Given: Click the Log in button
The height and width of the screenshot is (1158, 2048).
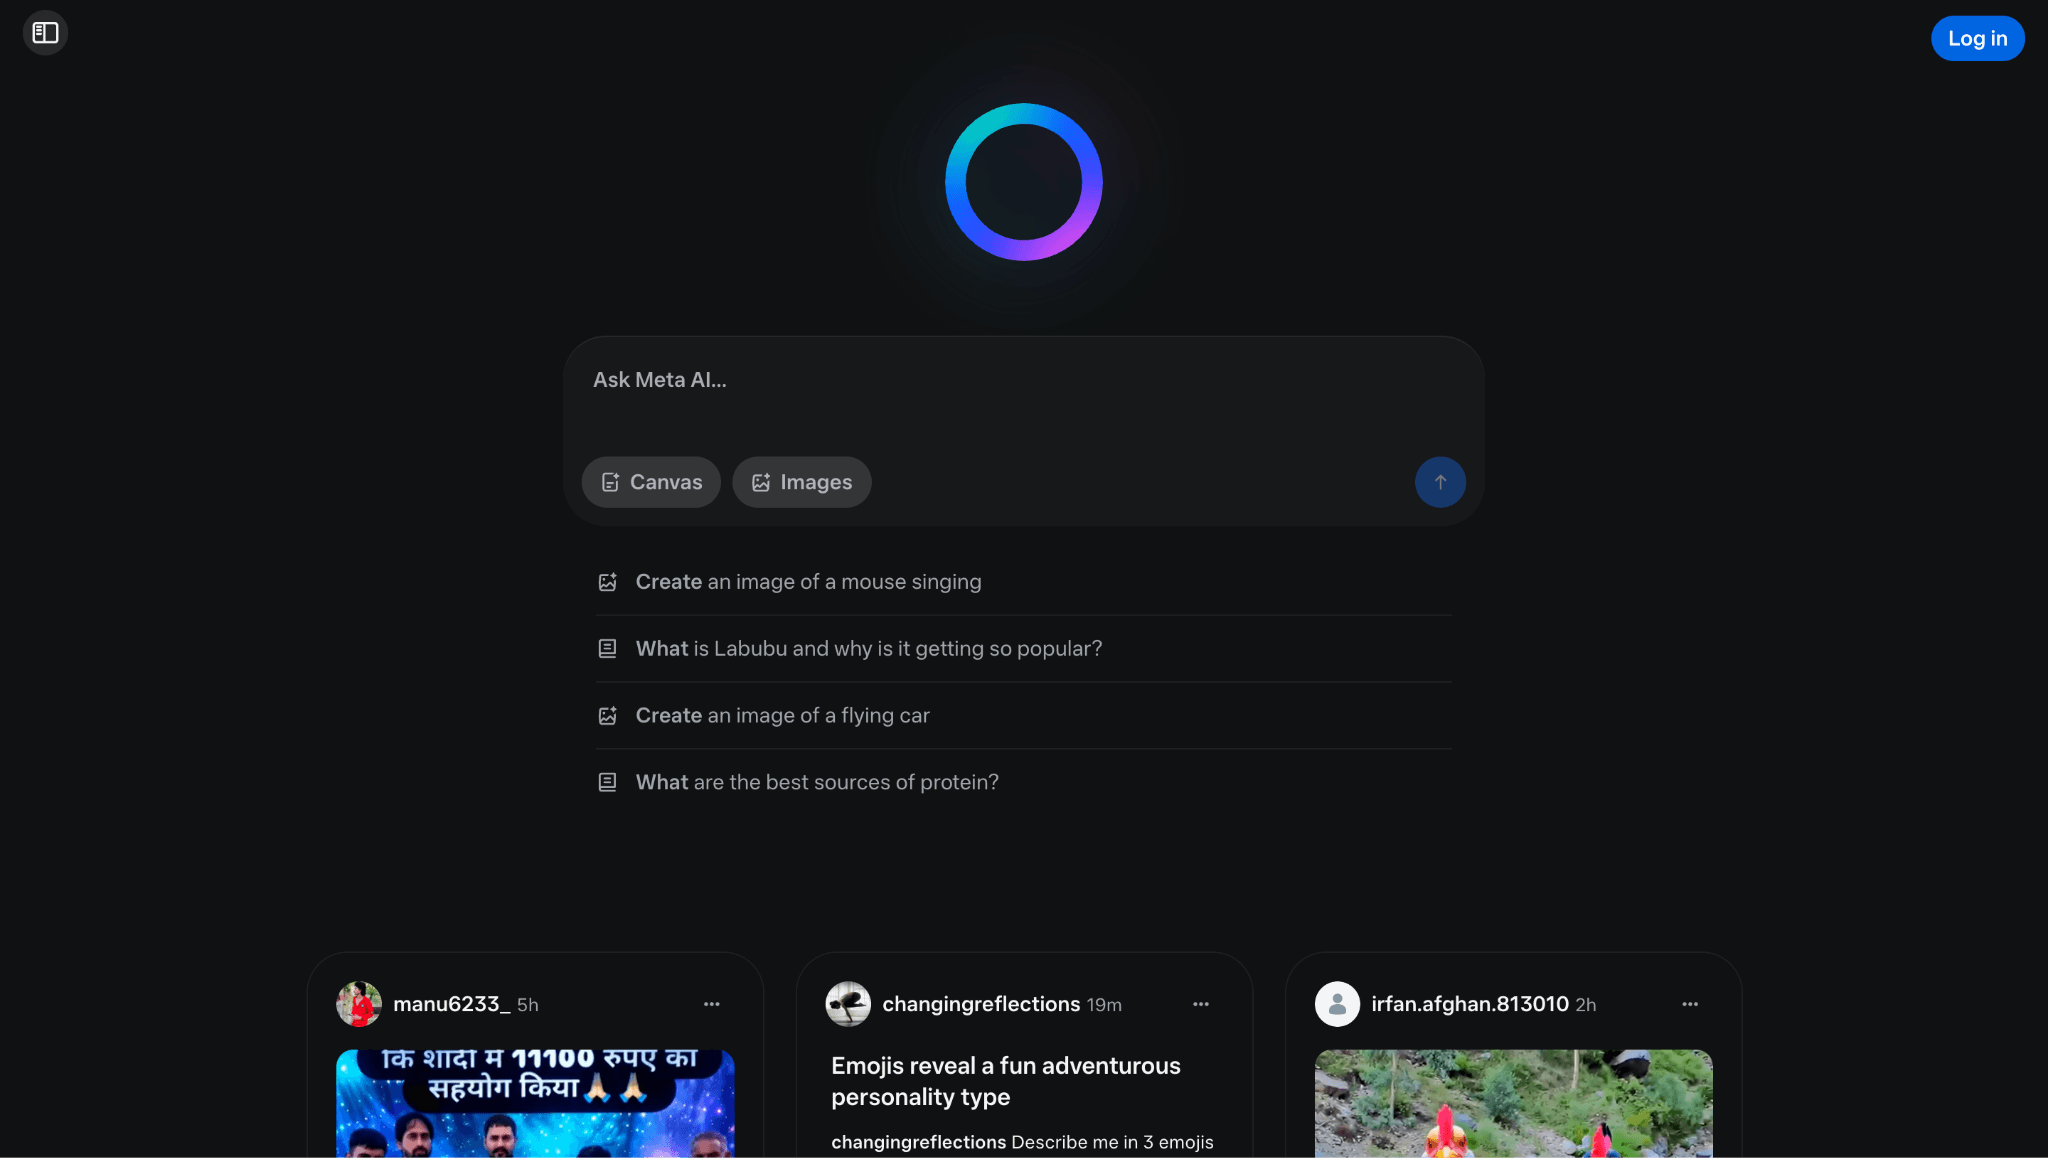Looking at the screenshot, I should (x=1977, y=38).
